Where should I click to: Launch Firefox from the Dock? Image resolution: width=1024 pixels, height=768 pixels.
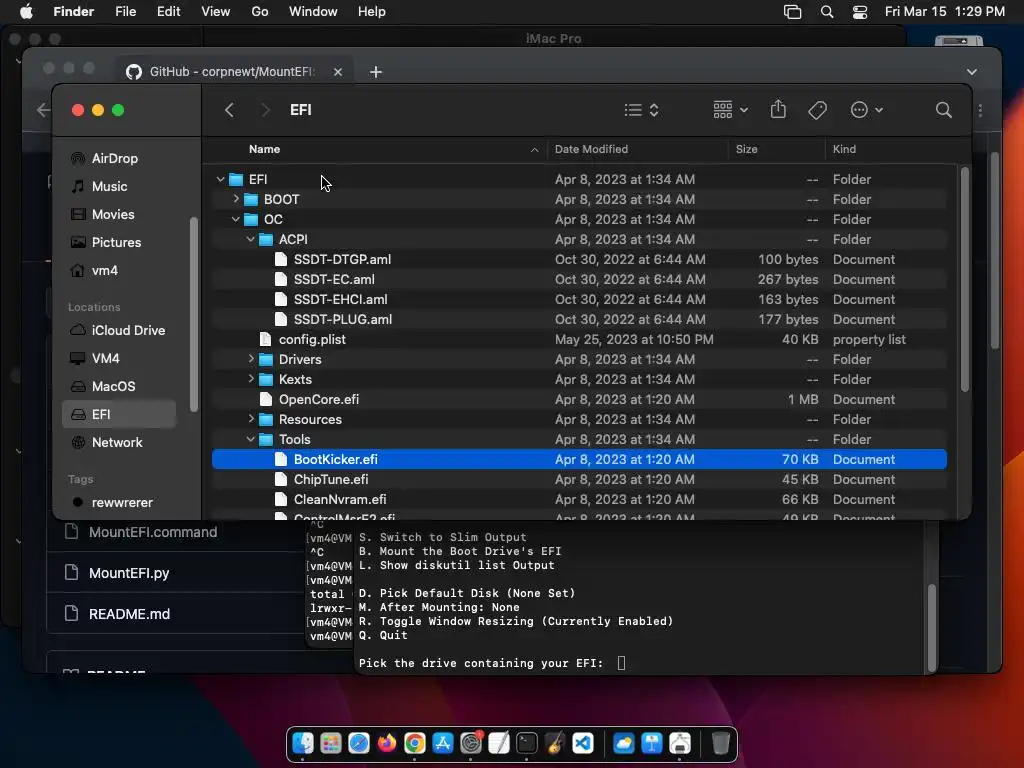(387, 743)
